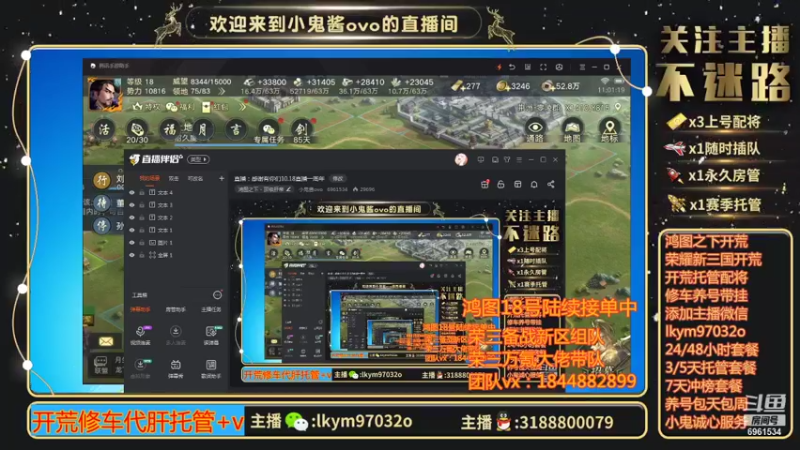Click the share icon in 直播伴侣
Screen dimensions: 800x450
[551, 184]
